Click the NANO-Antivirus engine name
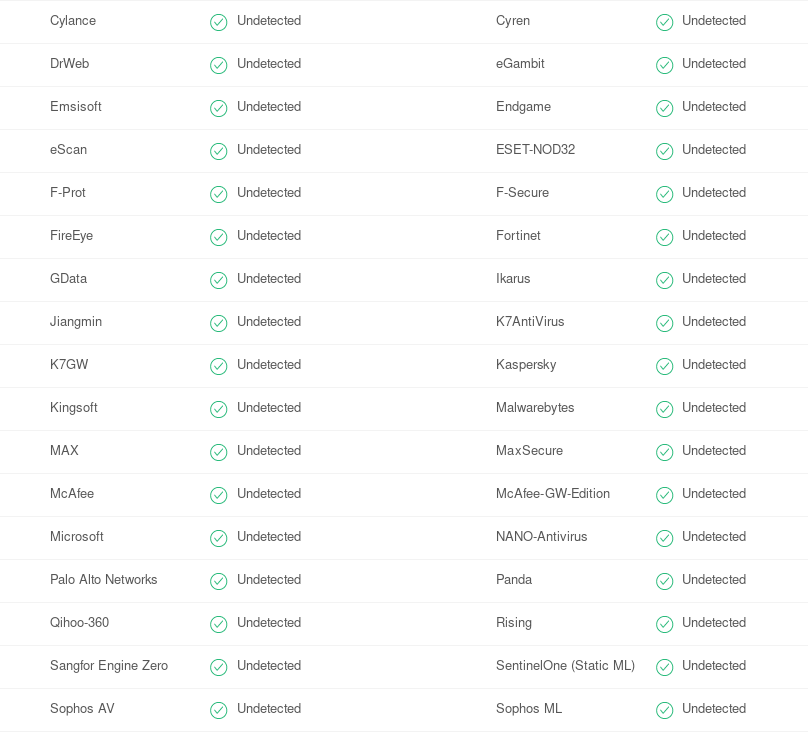Viewport: 808px width, 732px height. [x=542, y=536]
